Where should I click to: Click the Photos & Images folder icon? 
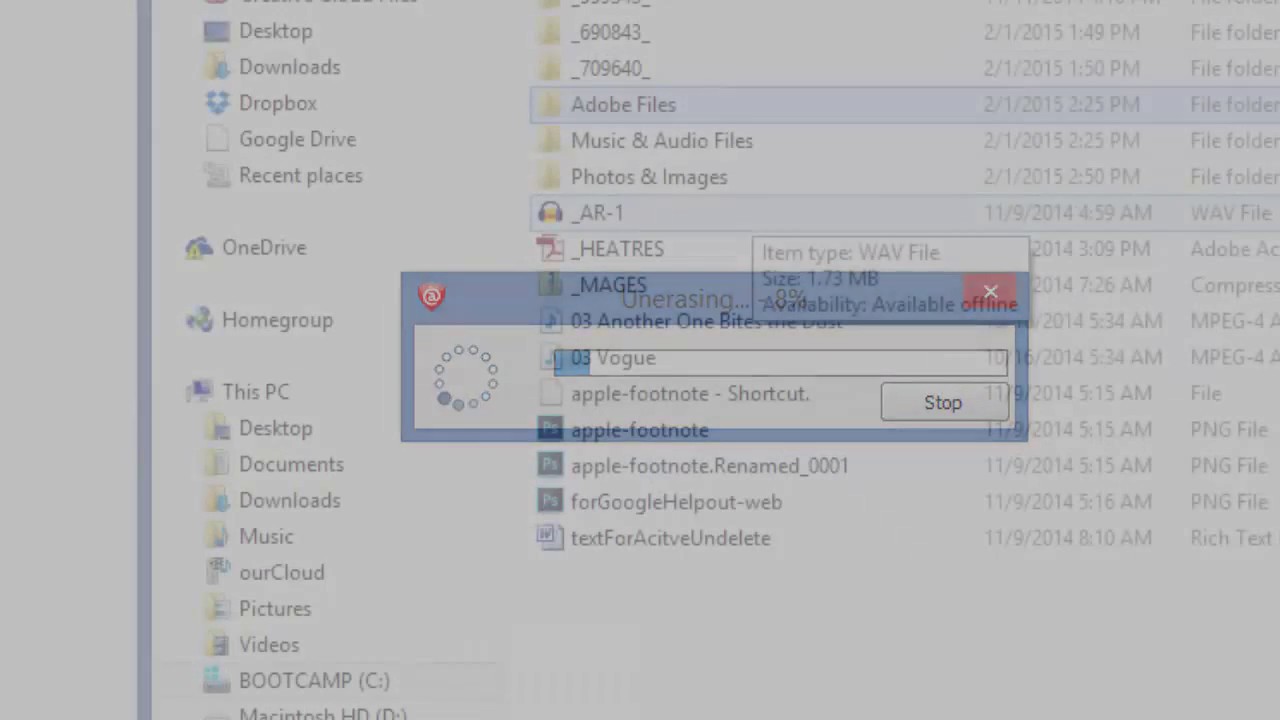coord(550,177)
